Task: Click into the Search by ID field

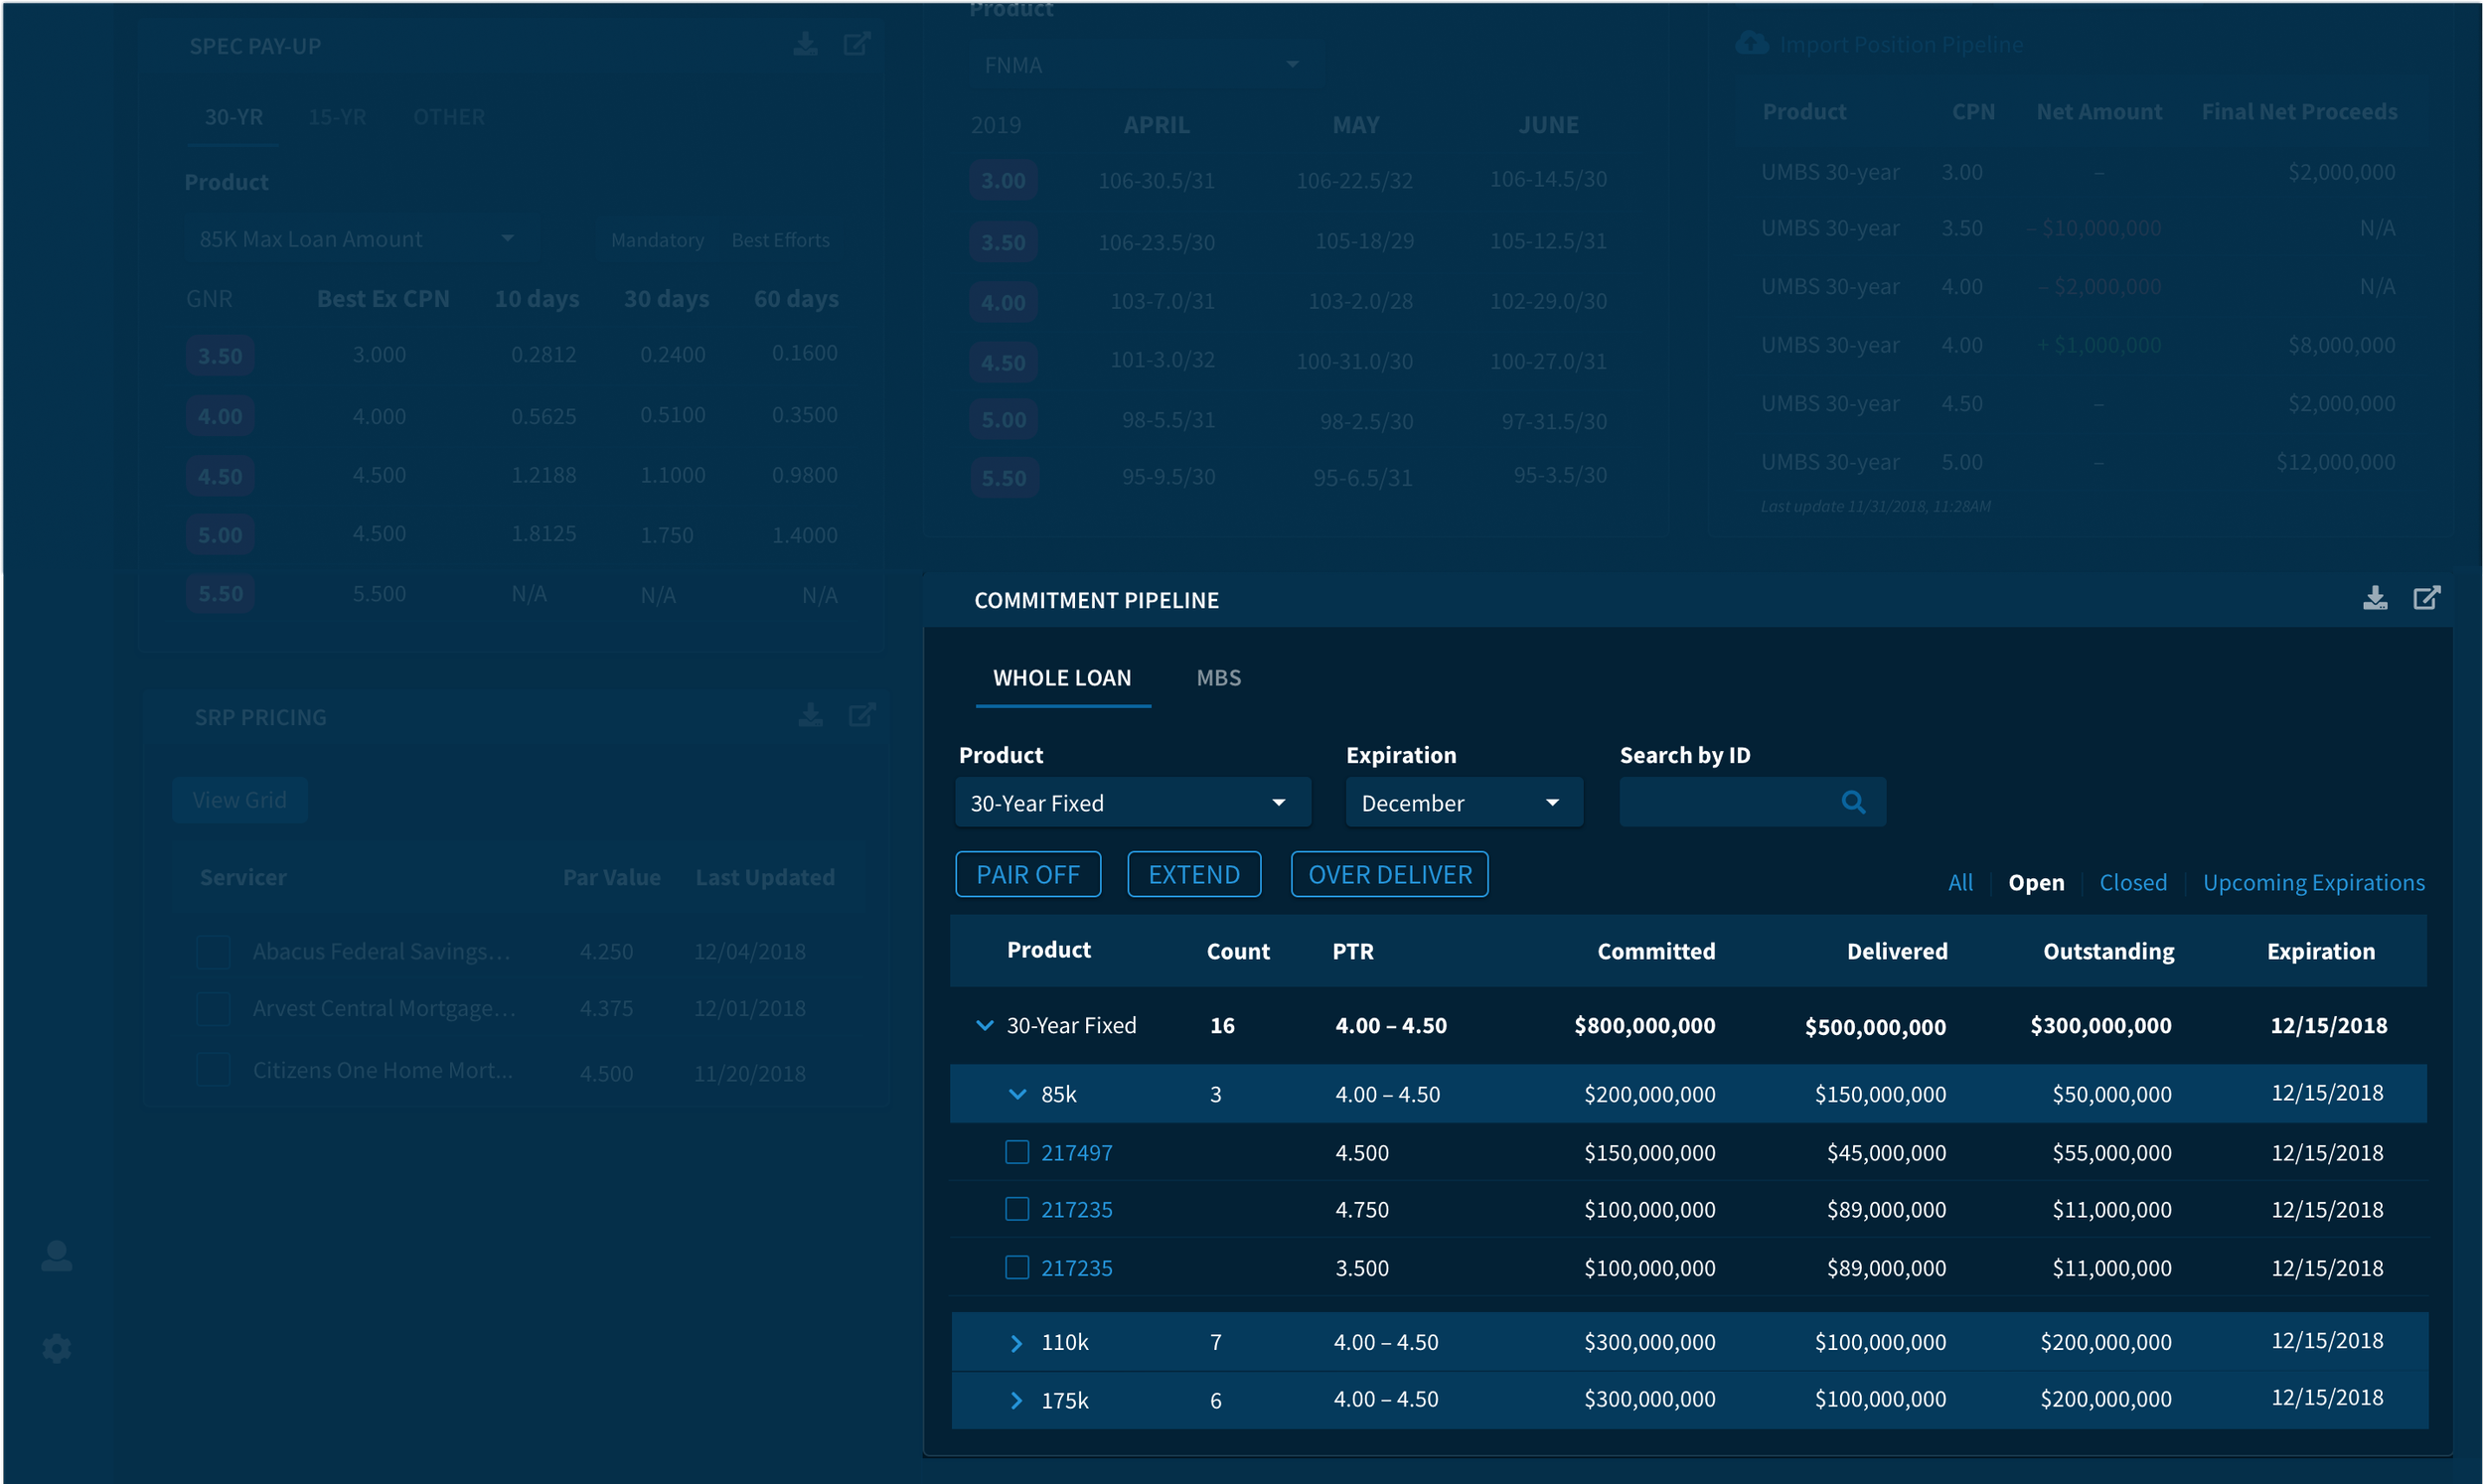Action: click(1728, 802)
